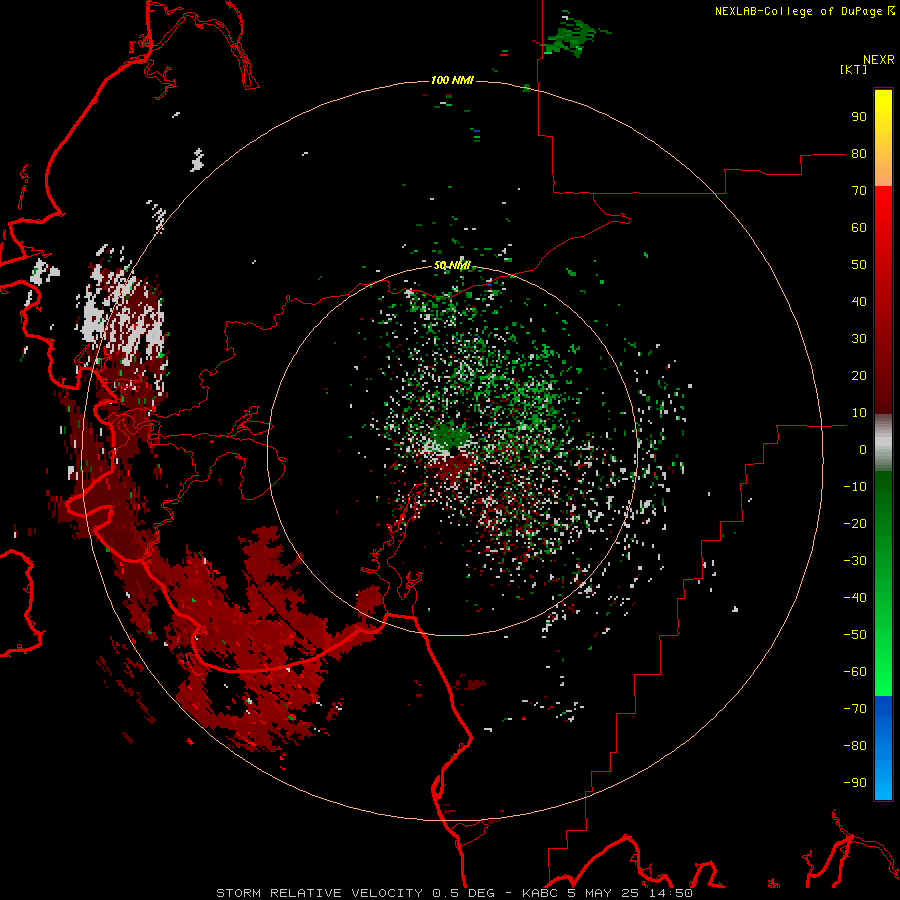Click the positive 50 knot scale label
Screen dimensions: 900x900
point(859,265)
